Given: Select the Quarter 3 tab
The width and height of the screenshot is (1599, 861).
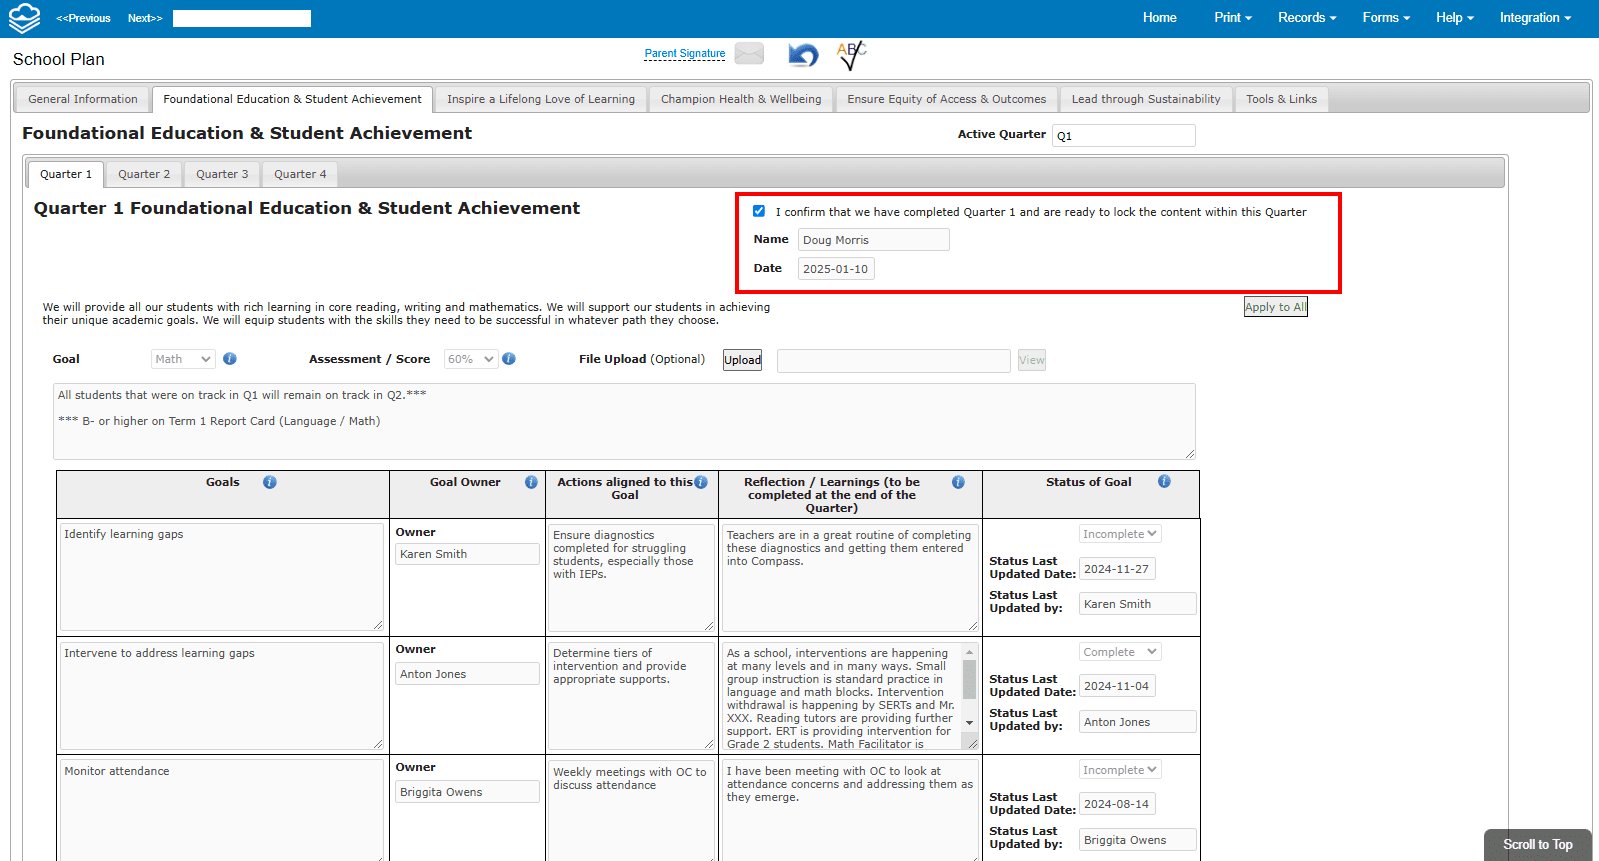Looking at the screenshot, I should [222, 174].
